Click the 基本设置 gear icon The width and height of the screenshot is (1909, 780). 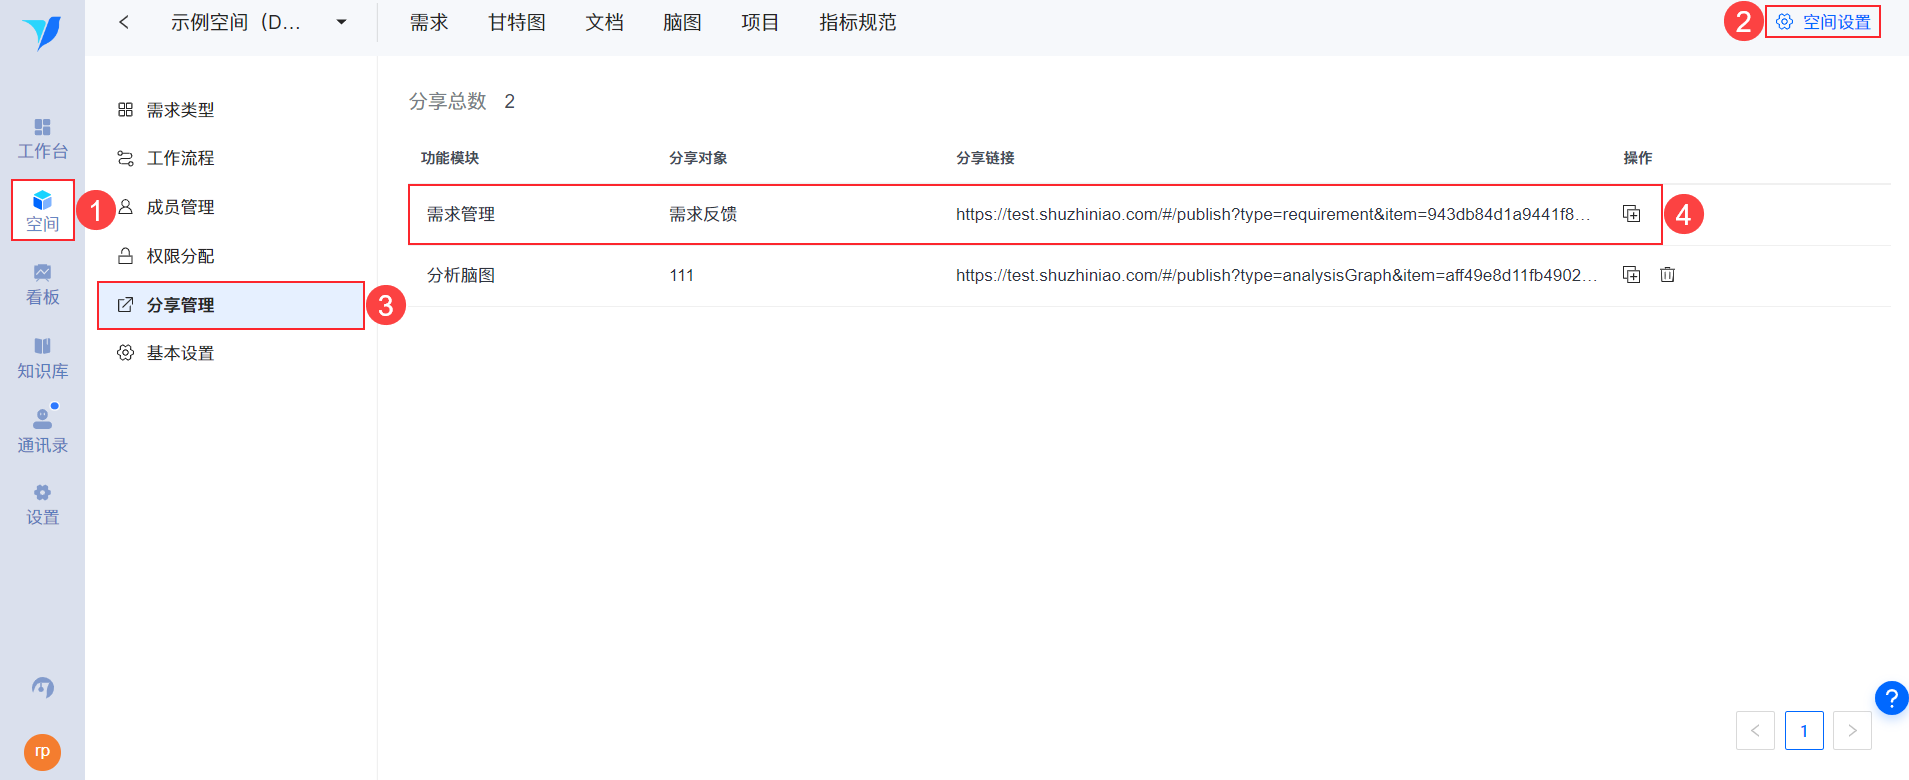click(x=125, y=353)
